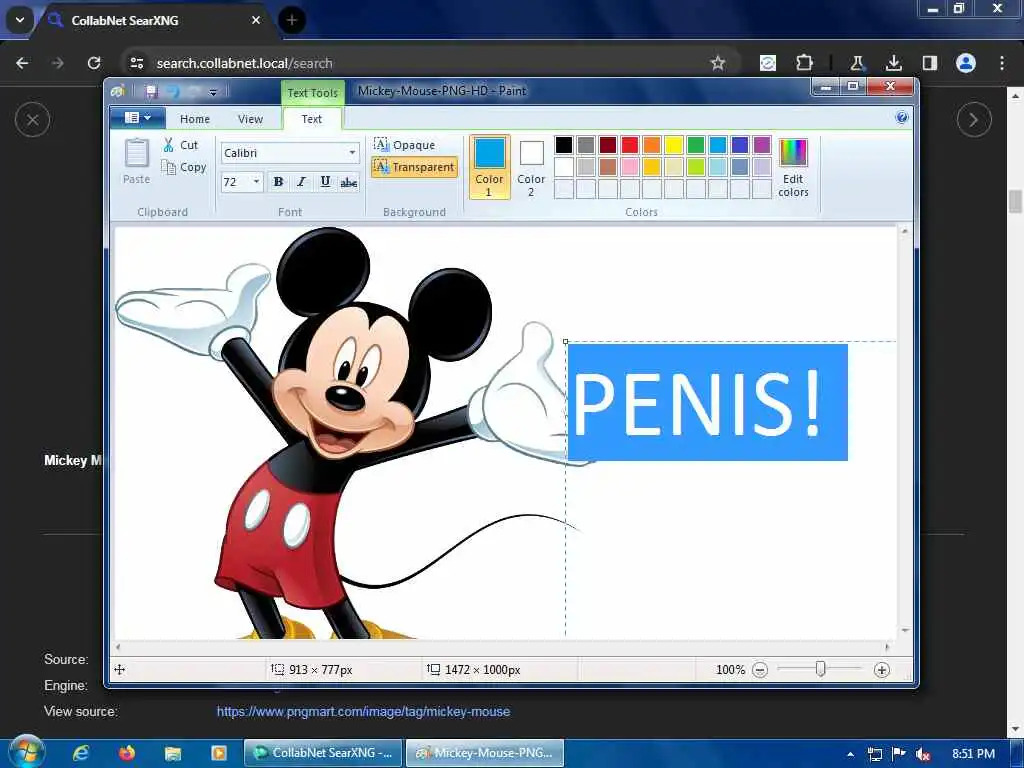
Task: Click inside the blue text box on canvas
Action: pos(707,402)
